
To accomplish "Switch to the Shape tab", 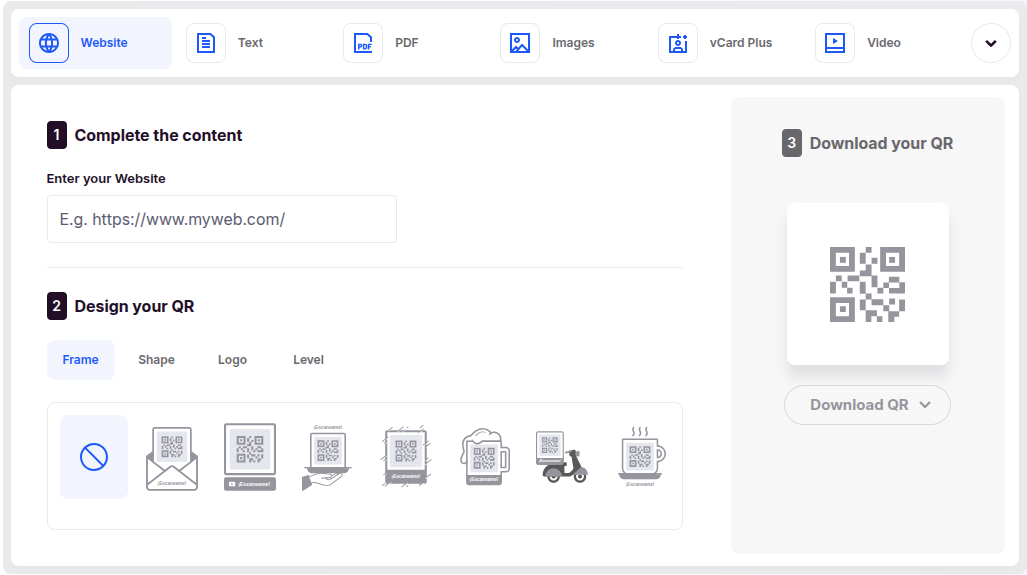I will click(156, 360).
